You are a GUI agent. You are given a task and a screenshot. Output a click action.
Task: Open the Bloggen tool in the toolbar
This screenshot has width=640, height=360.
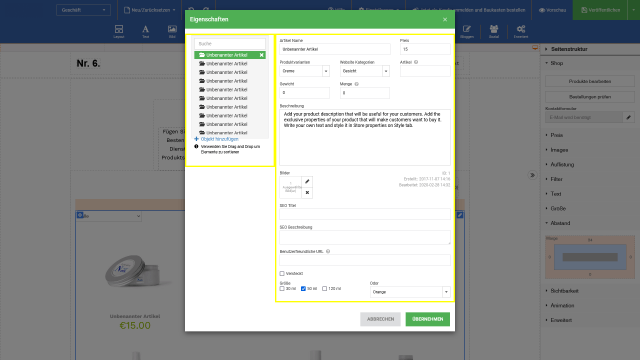467,31
